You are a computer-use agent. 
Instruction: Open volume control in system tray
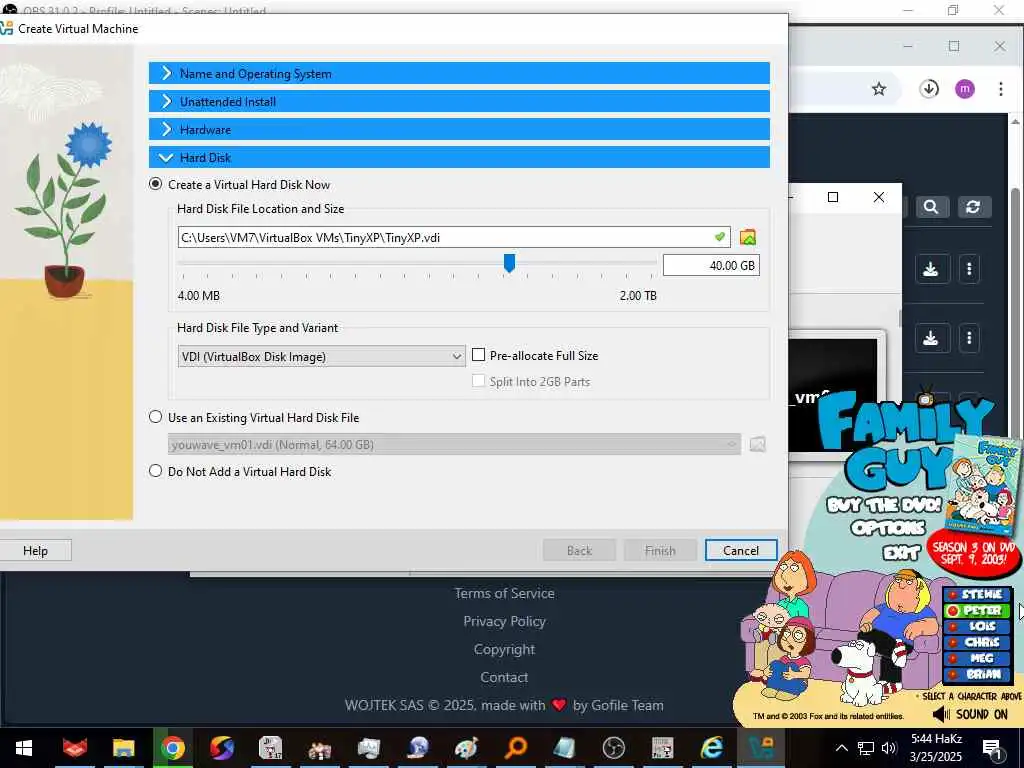point(889,748)
